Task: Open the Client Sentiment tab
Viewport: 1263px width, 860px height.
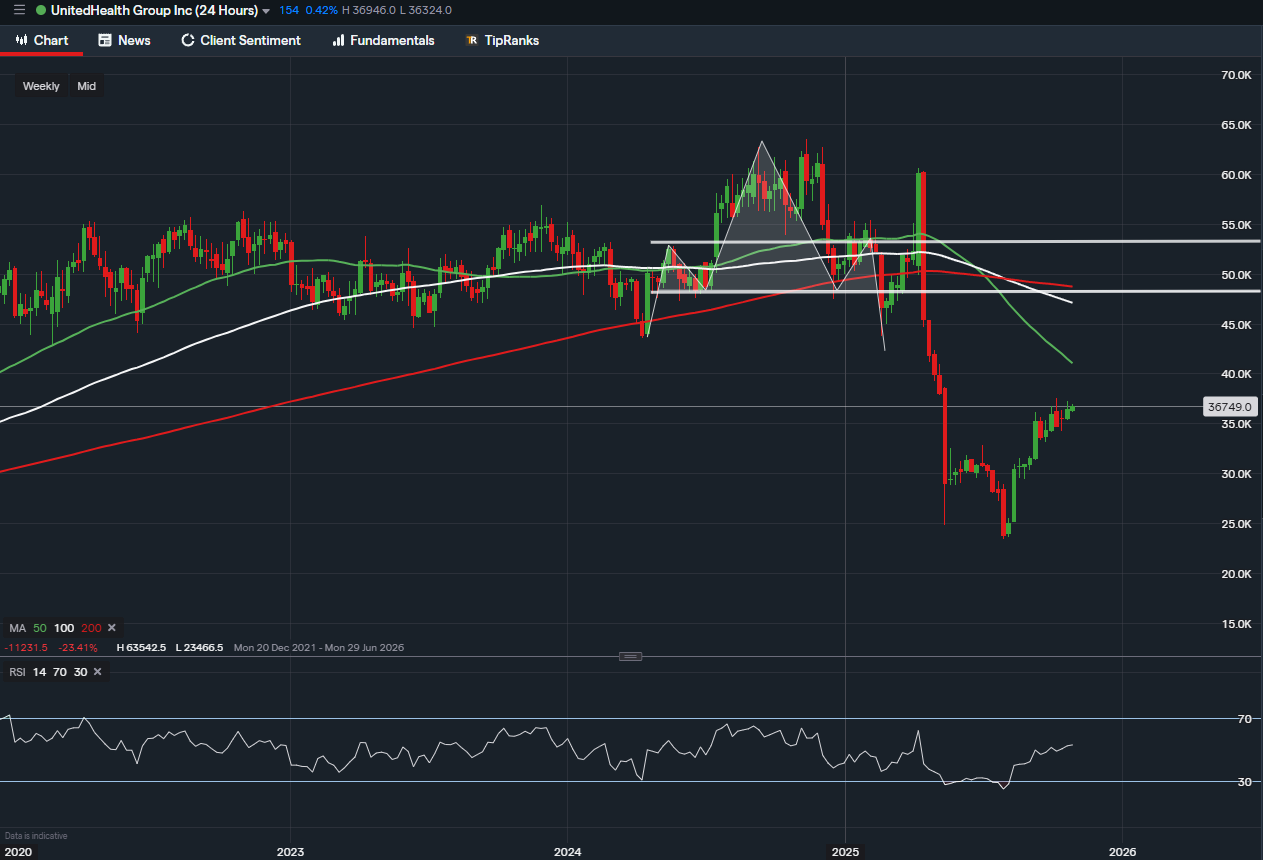Action: click(x=240, y=40)
